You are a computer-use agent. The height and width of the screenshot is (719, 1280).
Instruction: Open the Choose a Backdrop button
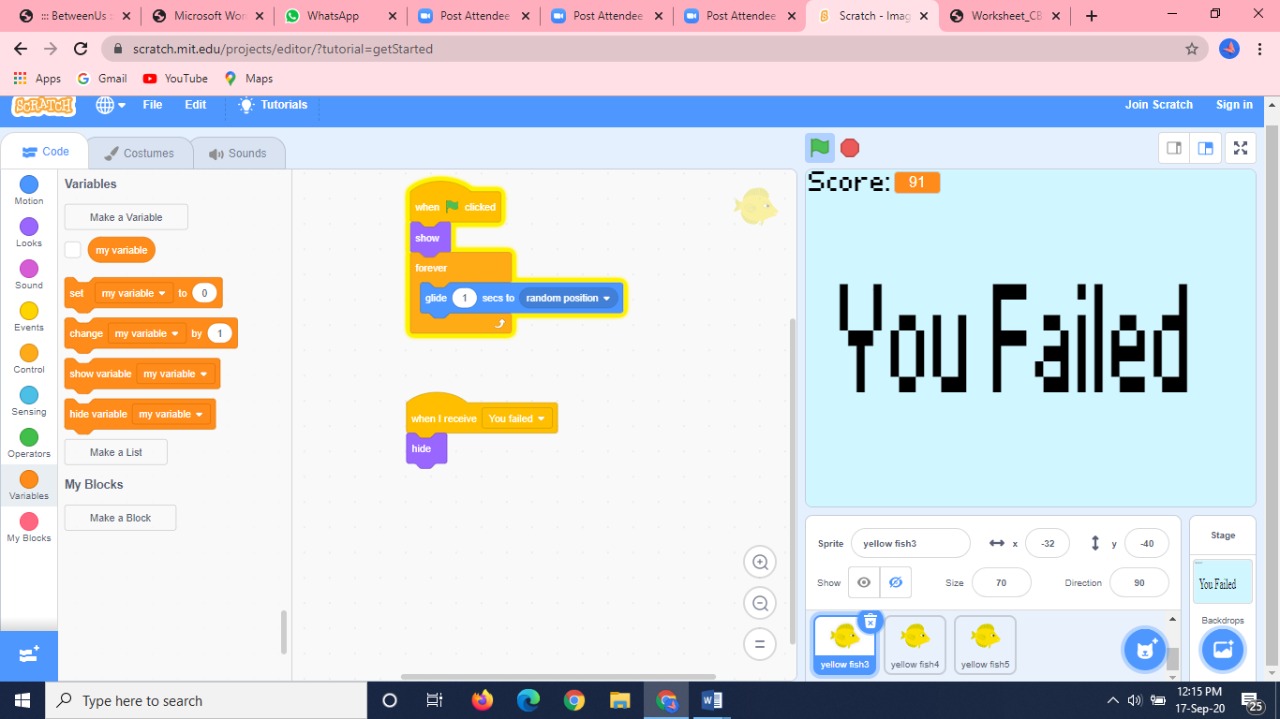1222,650
